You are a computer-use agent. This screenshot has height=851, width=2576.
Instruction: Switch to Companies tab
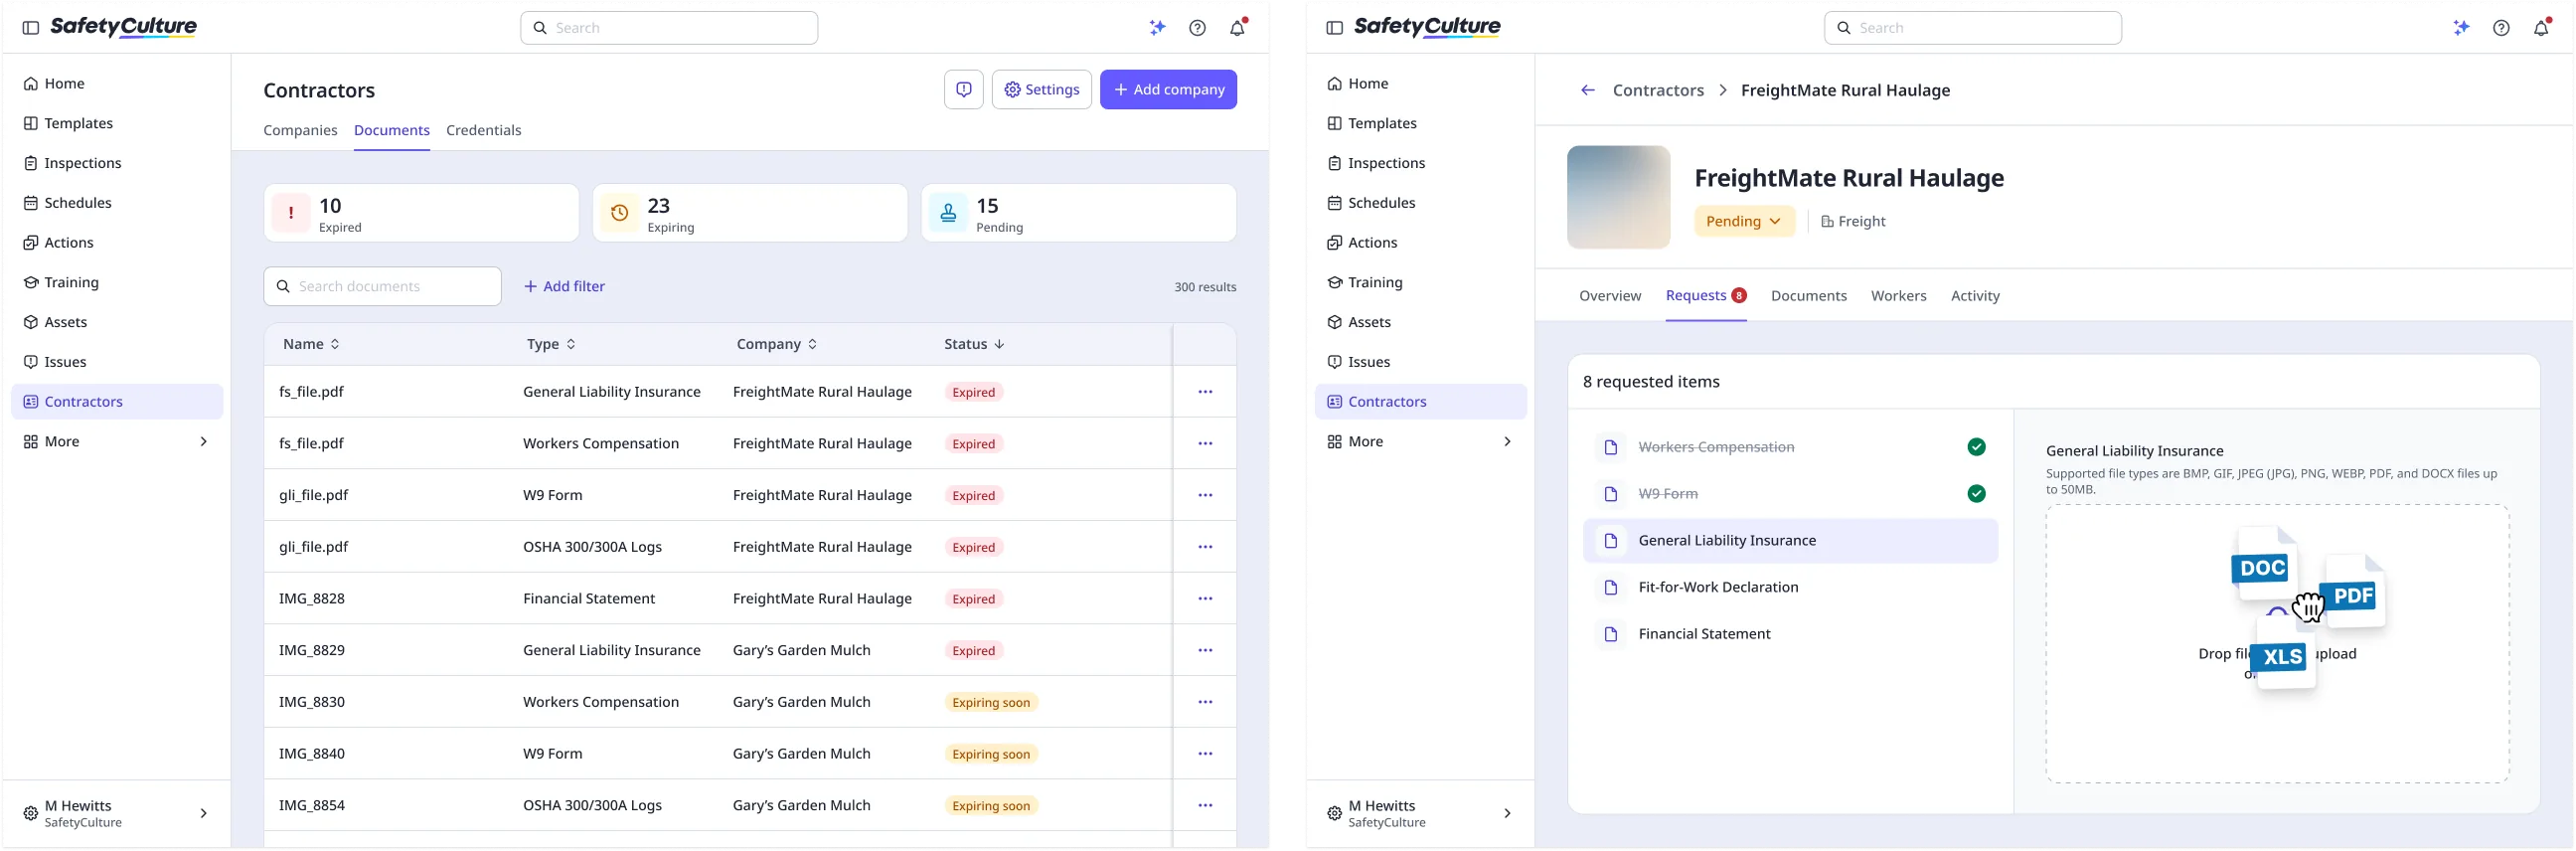tap(300, 130)
